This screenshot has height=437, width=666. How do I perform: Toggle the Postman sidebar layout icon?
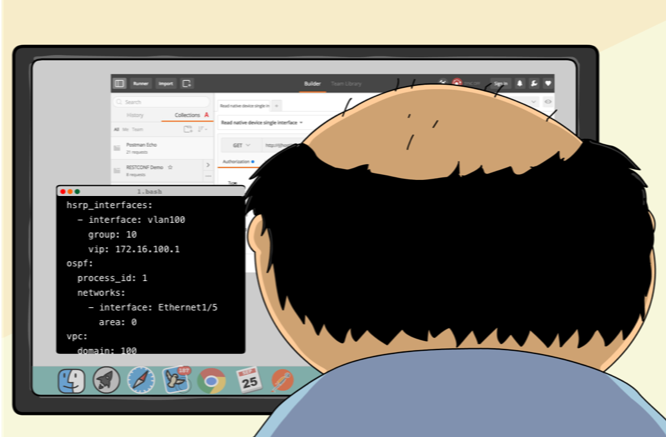tap(120, 84)
